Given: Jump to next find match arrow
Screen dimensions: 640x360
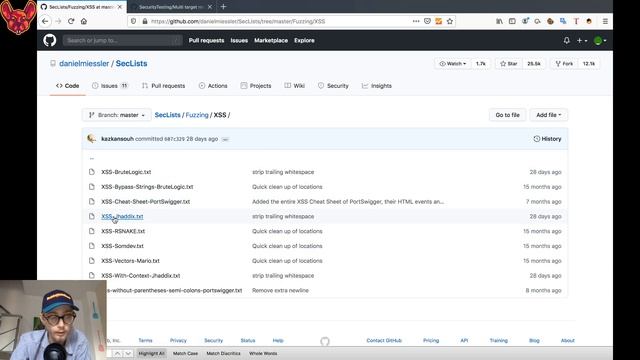Looking at the screenshot, I should [128, 353].
